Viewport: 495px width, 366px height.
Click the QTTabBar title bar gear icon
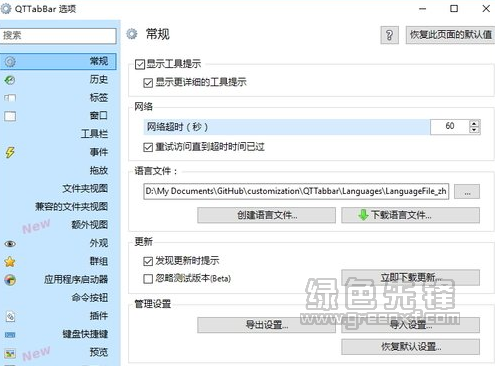6,8
